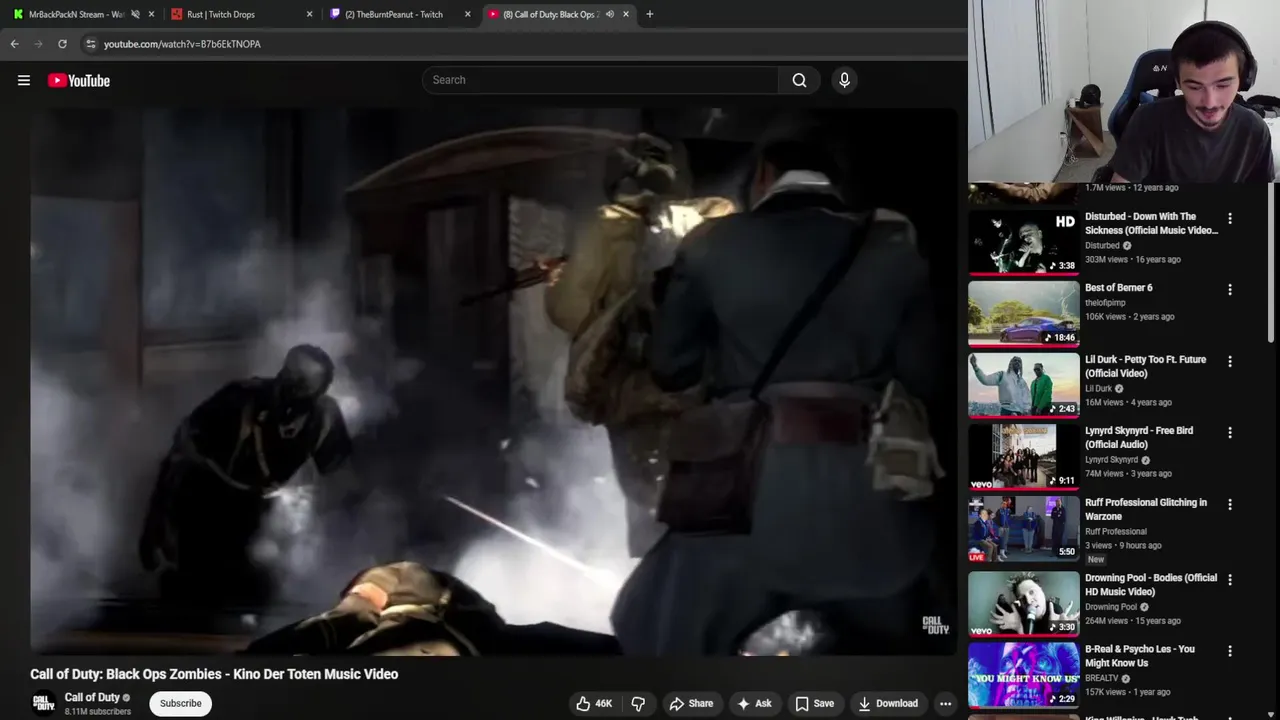The image size is (1280, 720).
Task: Reload the page with refresh icon
Action: pyautogui.click(x=62, y=44)
